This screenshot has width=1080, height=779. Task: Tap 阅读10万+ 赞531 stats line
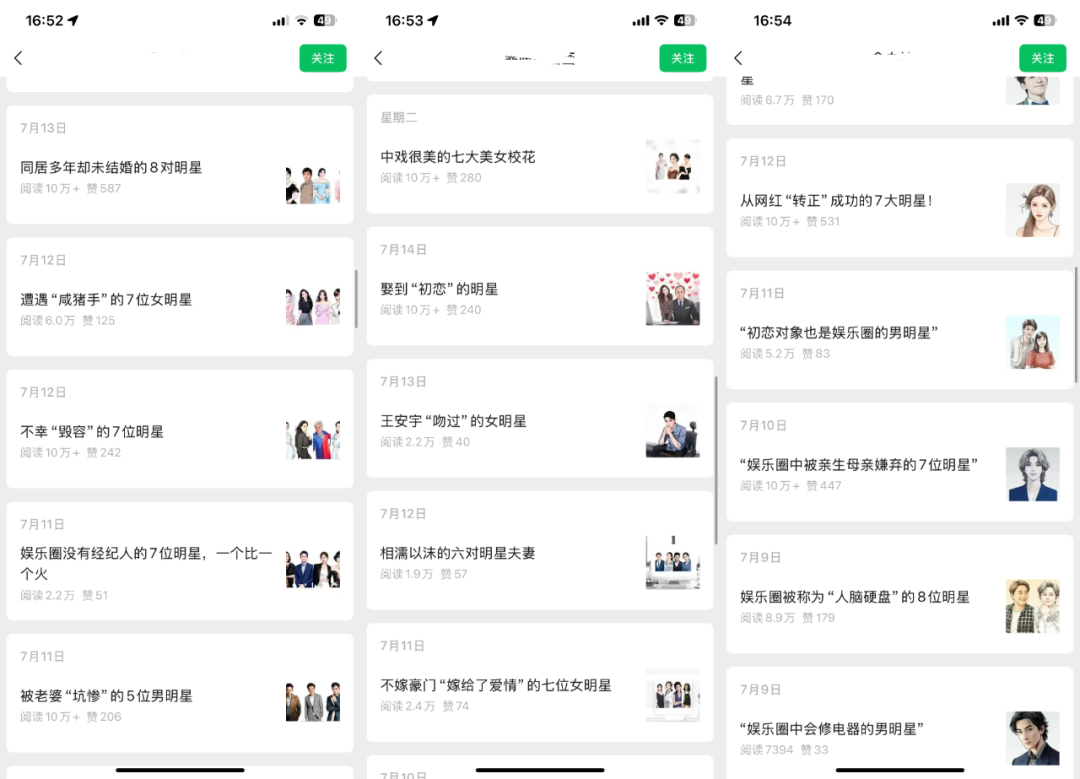point(790,221)
